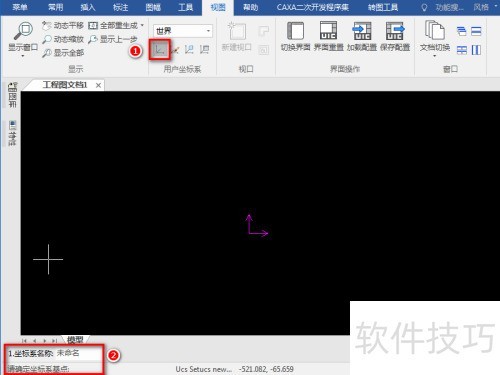Switch to the 转图工具 ribbon tab
This screenshot has height=375, width=500.
[x=383, y=7]
